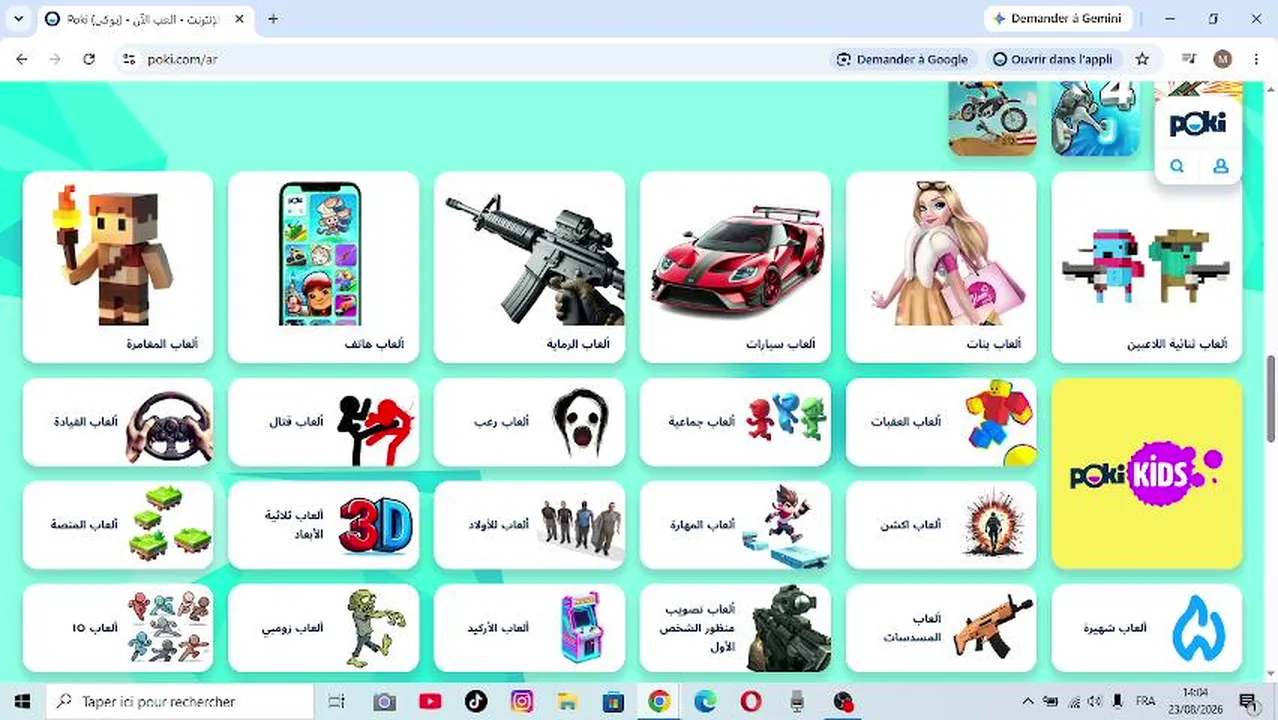This screenshot has height=720, width=1278.
Task: Select the ألعاب الأركيد arcade games tile
Action: [x=529, y=628]
